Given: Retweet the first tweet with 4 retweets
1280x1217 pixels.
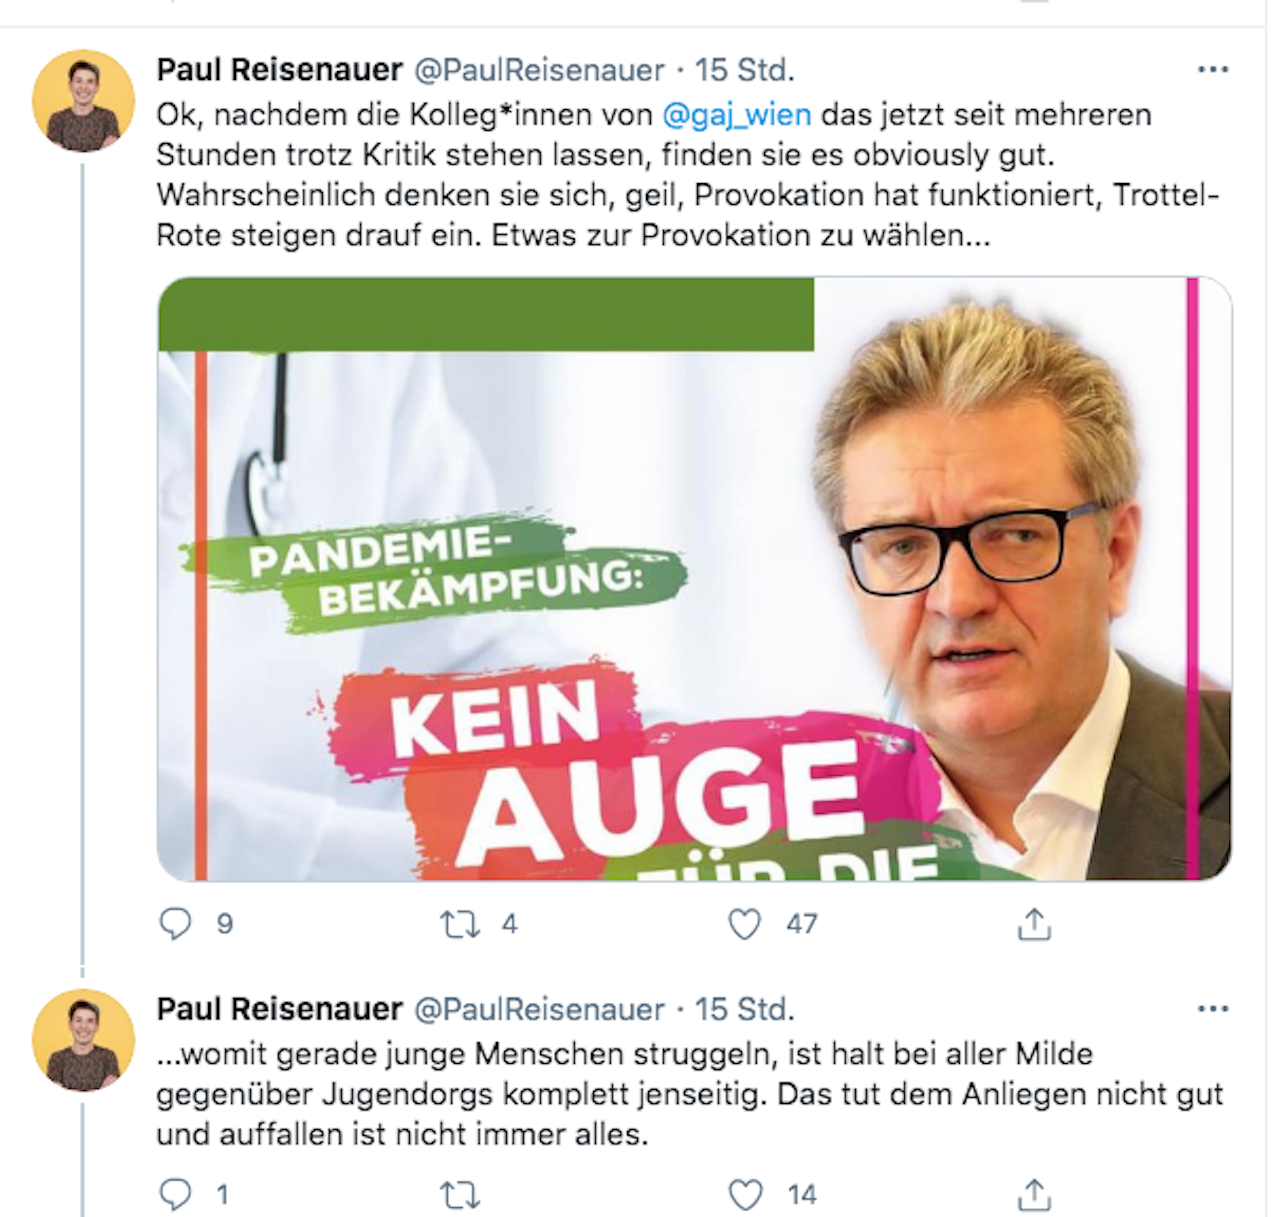Looking at the screenshot, I should pyautogui.click(x=460, y=924).
